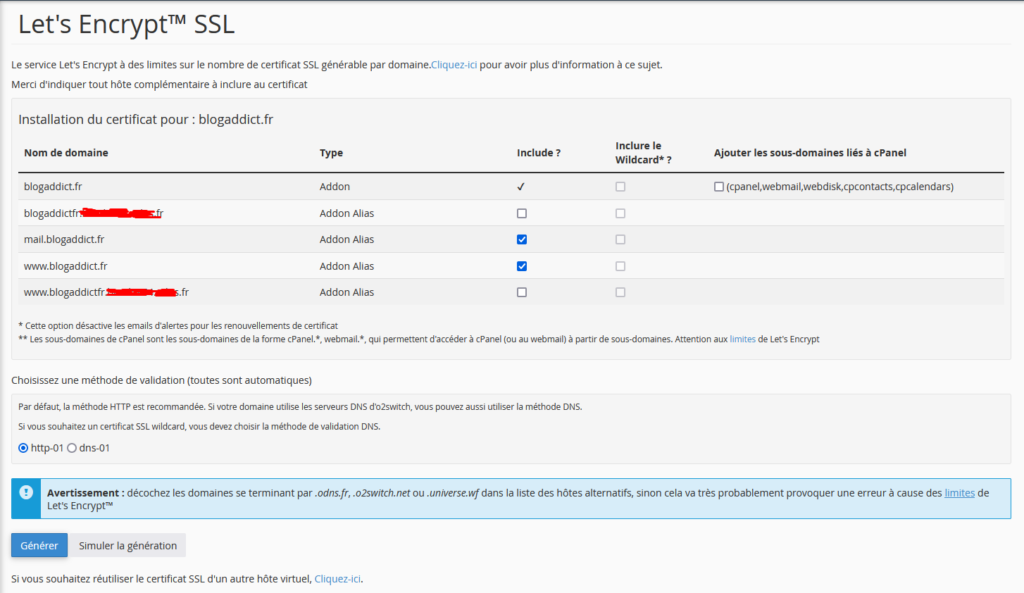Image resolution: width=1024 pixels, height=593 pixels.
Task: Enable wildcard for mail.blogaddict.fr row
Action: (x=620, y=240)
